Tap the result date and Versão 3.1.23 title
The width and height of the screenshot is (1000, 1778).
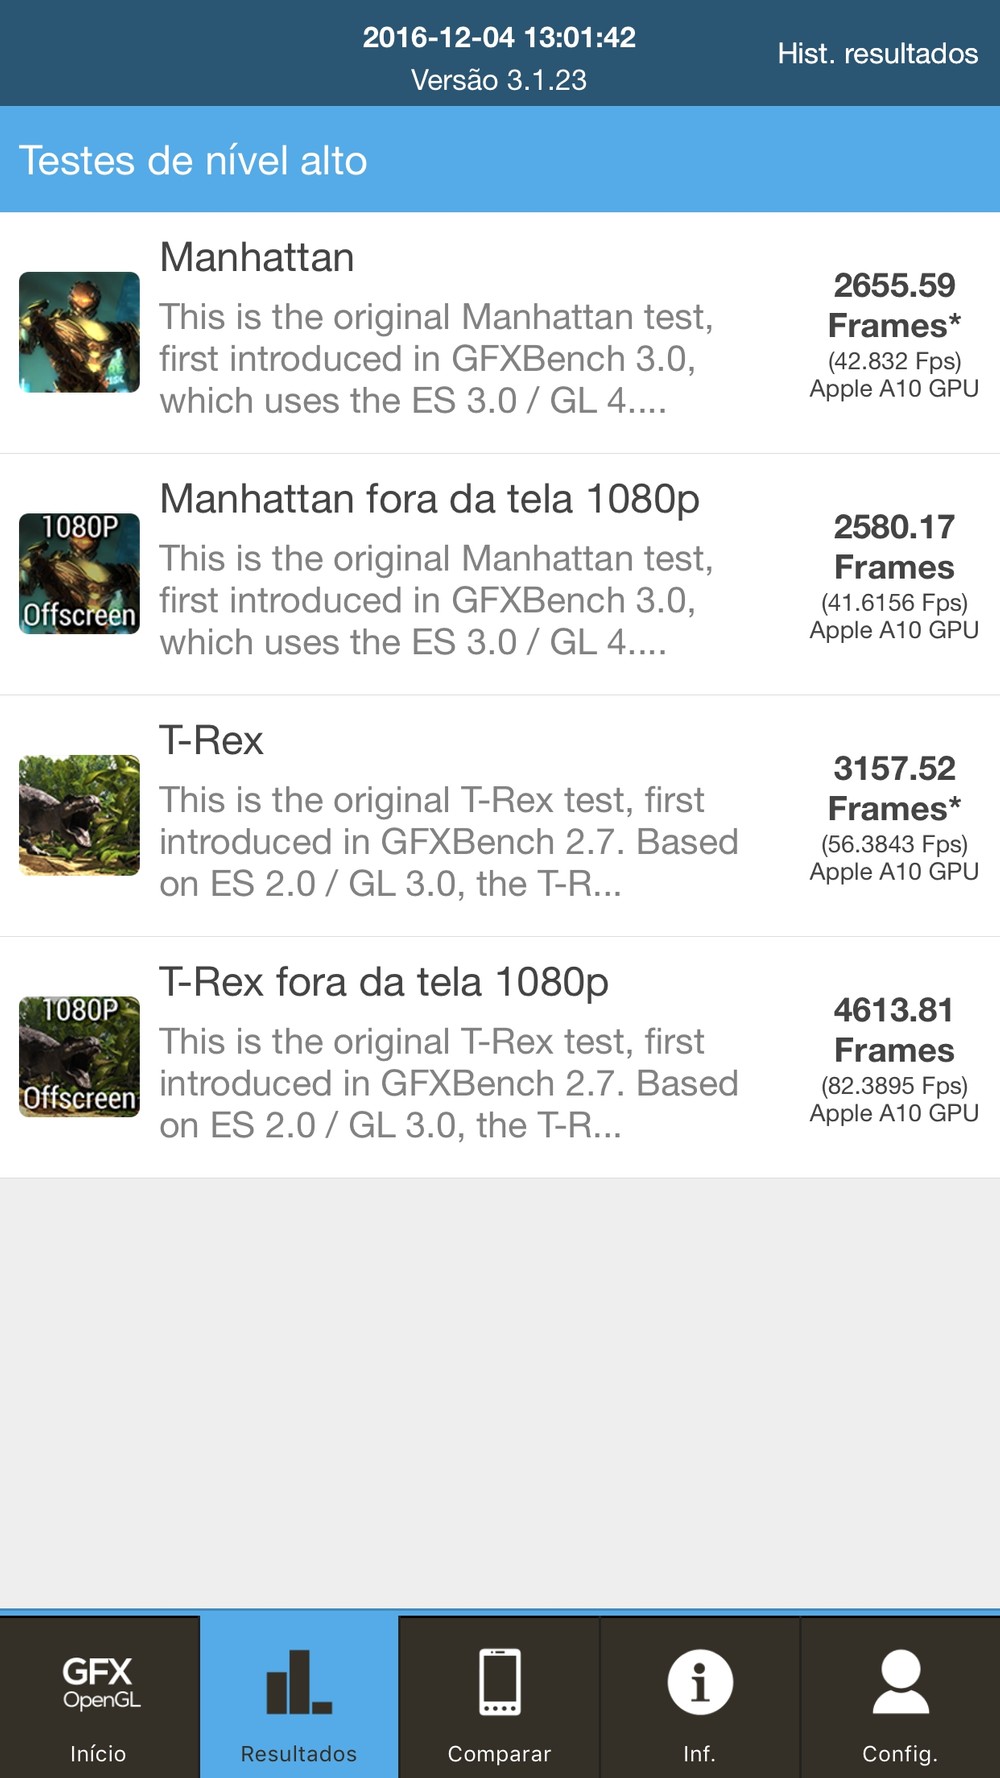499,58
